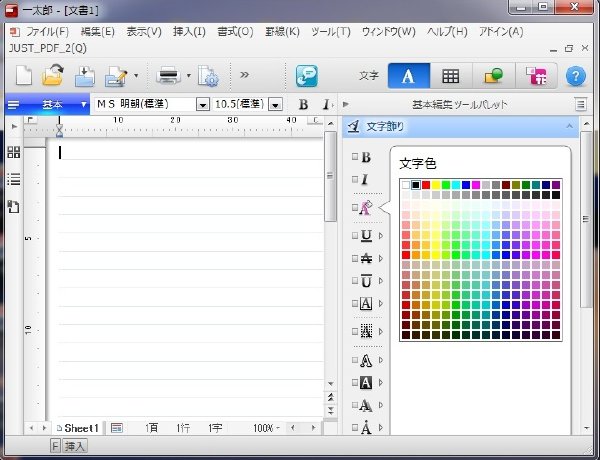
Task: Open the outline list sidebar icon
Action: (14, 179)
